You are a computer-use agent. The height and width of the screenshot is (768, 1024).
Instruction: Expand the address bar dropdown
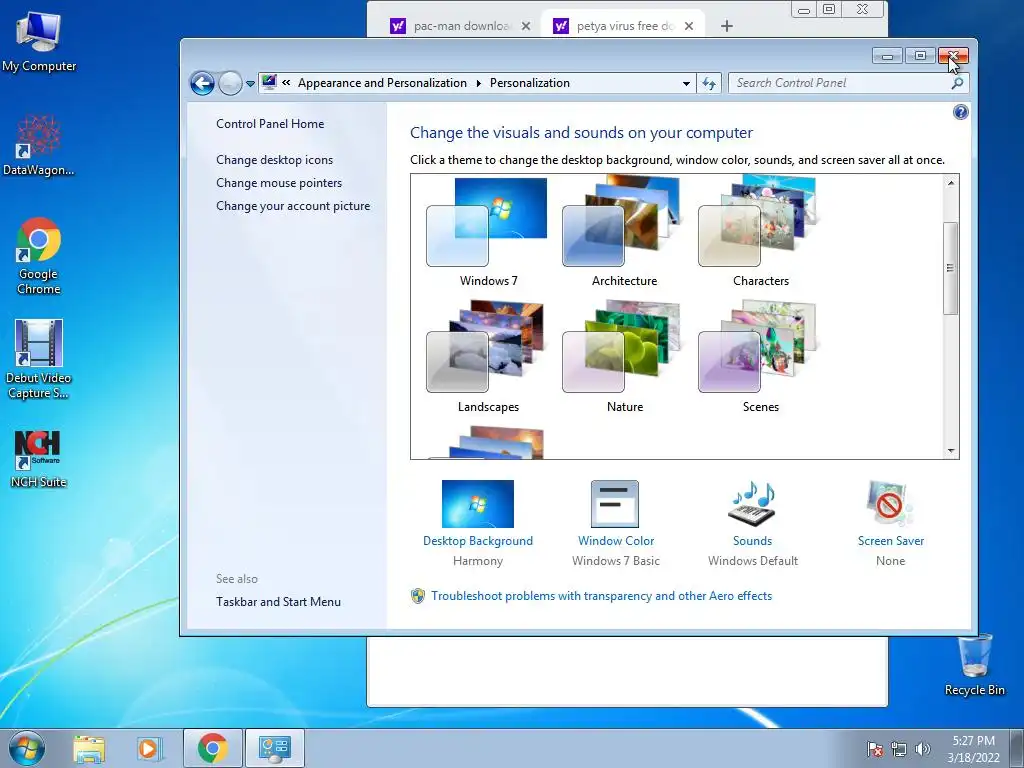686,84
